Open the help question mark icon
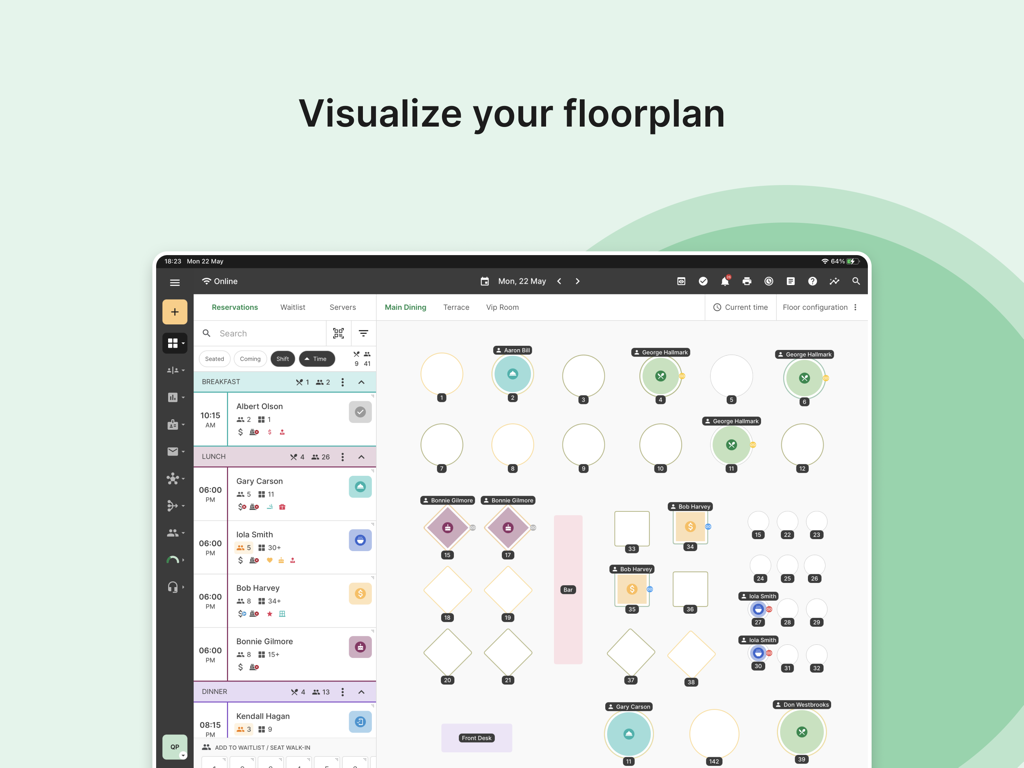This screenshot has width=1024, height=768. (812, 282)
